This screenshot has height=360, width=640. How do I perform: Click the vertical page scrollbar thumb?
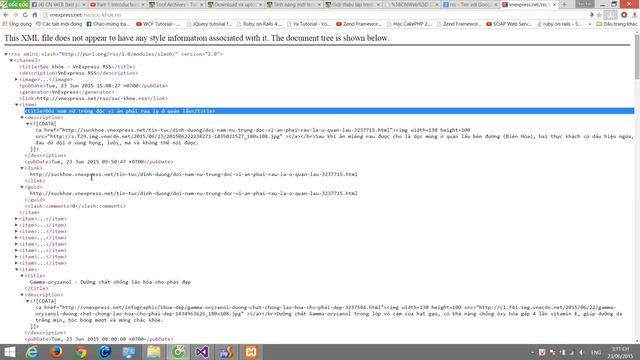637,57
